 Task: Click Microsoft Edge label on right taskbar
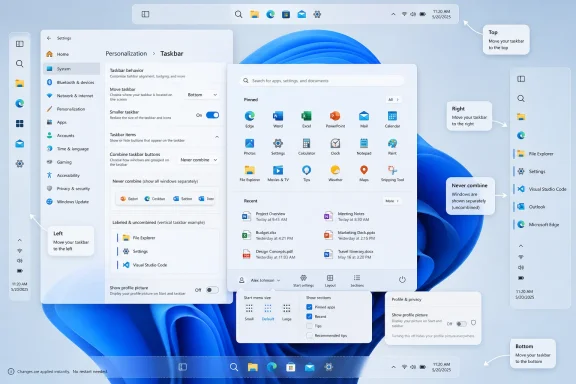[x=544, y=225]
